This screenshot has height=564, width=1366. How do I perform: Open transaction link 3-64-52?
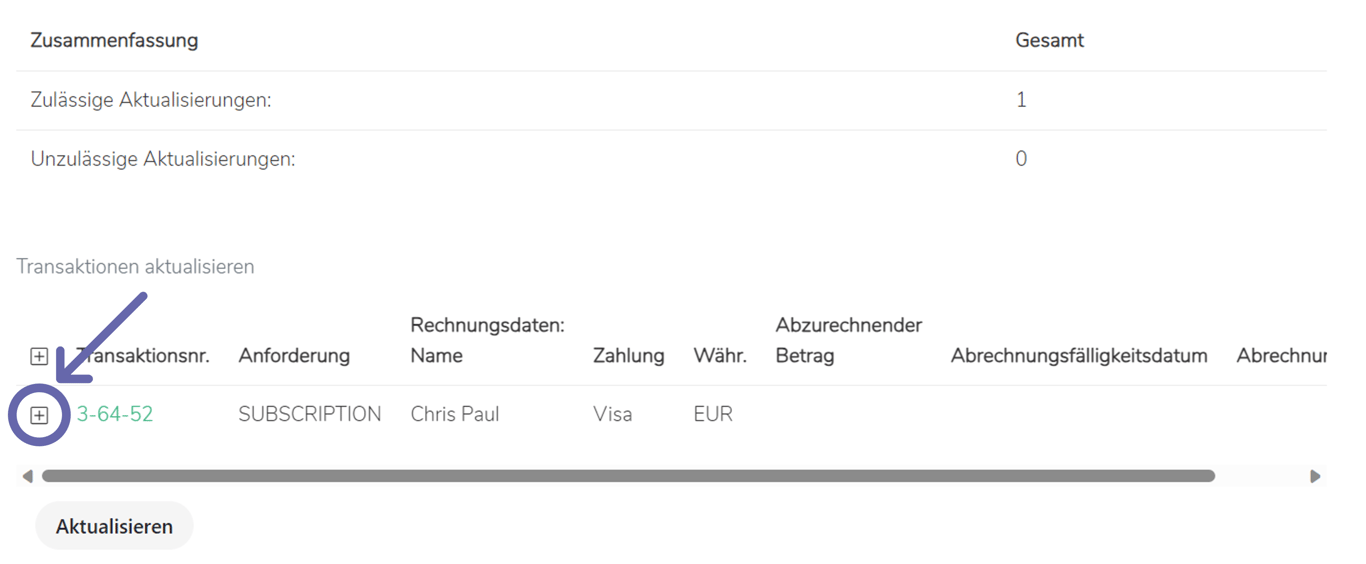(115, 414)
